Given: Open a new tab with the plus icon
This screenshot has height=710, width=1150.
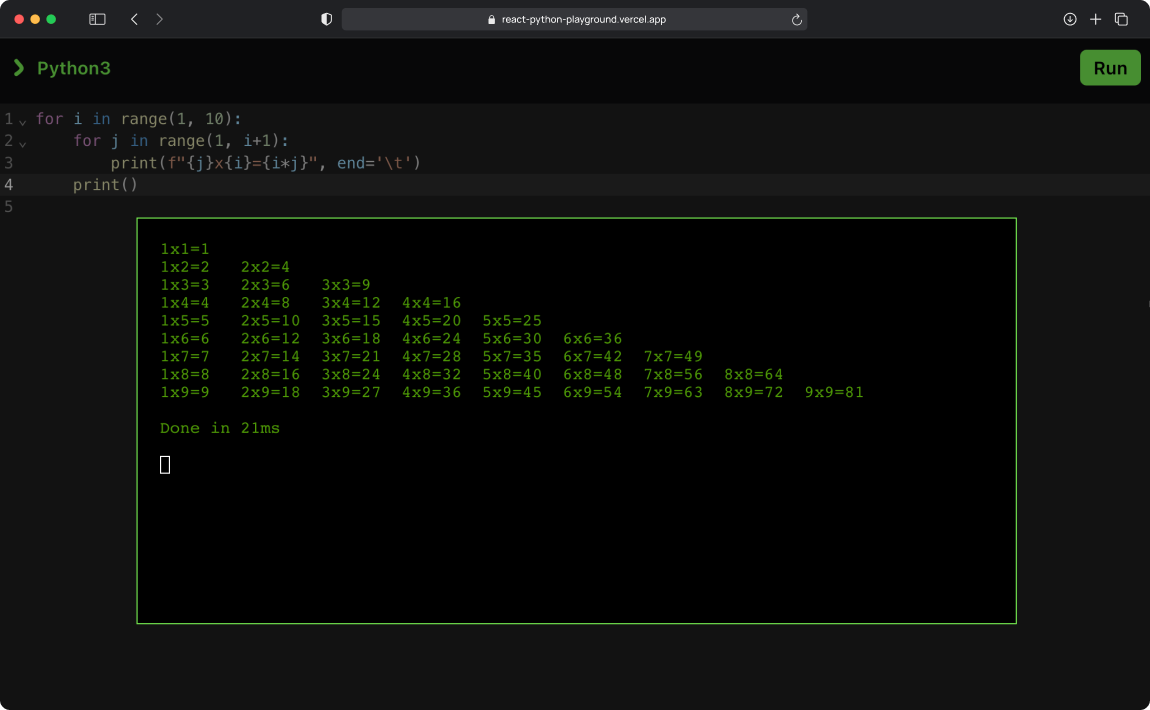Looking at the screenshot, I should coord(1095,19).
